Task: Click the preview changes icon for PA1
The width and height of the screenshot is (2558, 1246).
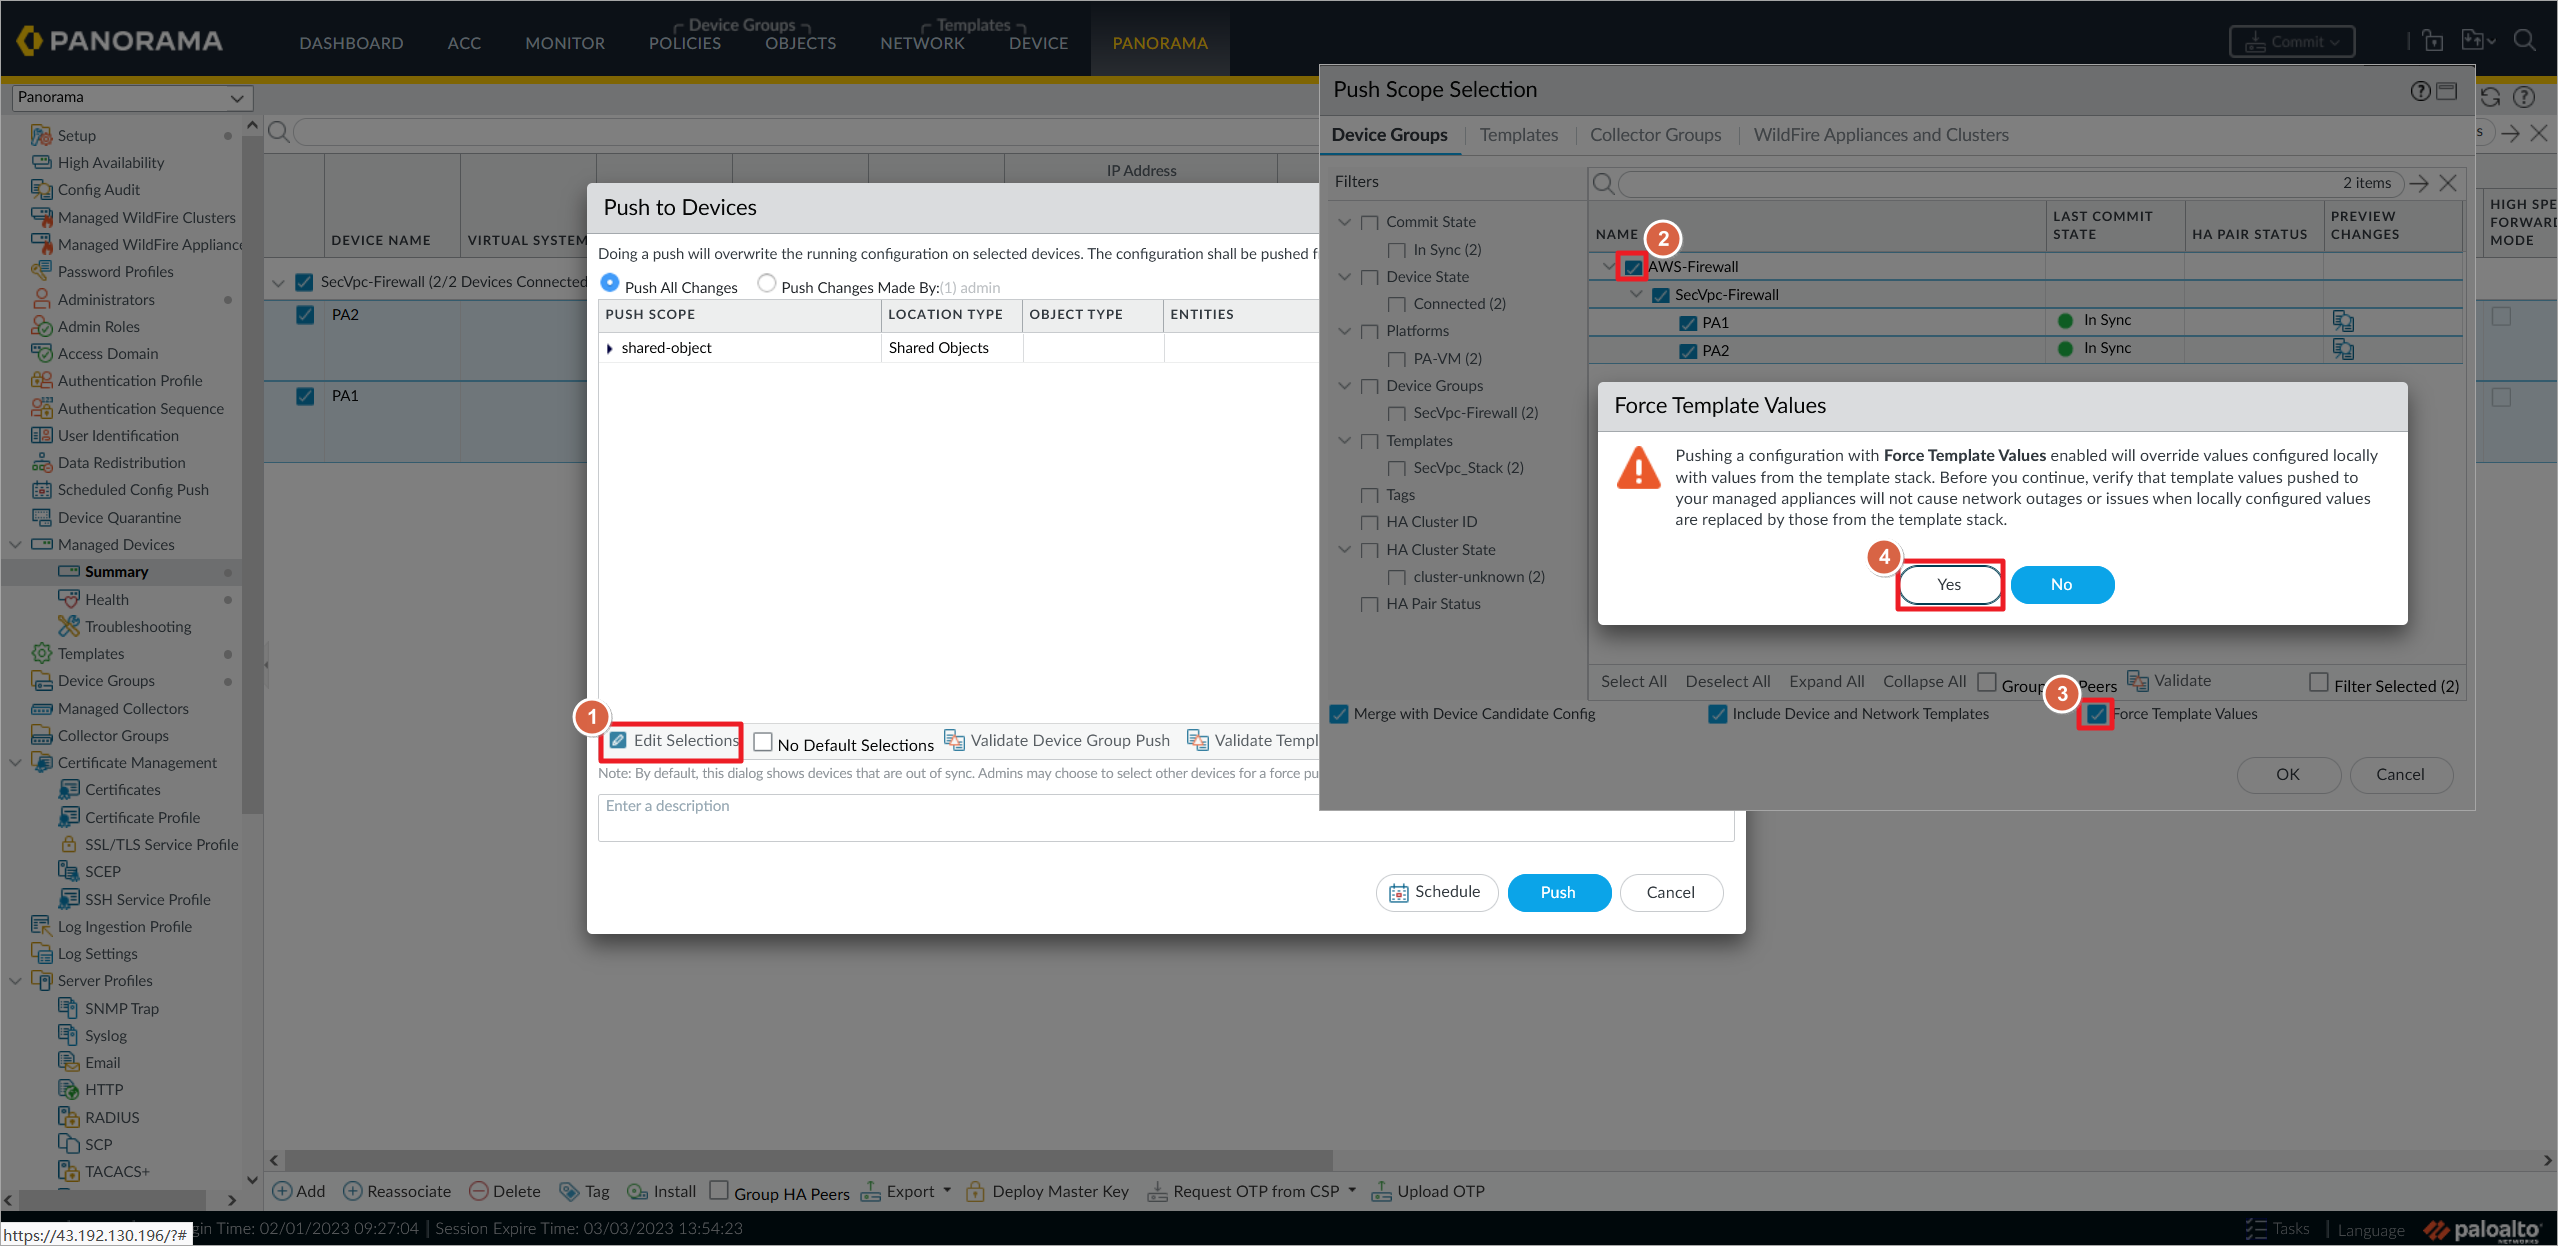Action: [x=2342, y=321]
